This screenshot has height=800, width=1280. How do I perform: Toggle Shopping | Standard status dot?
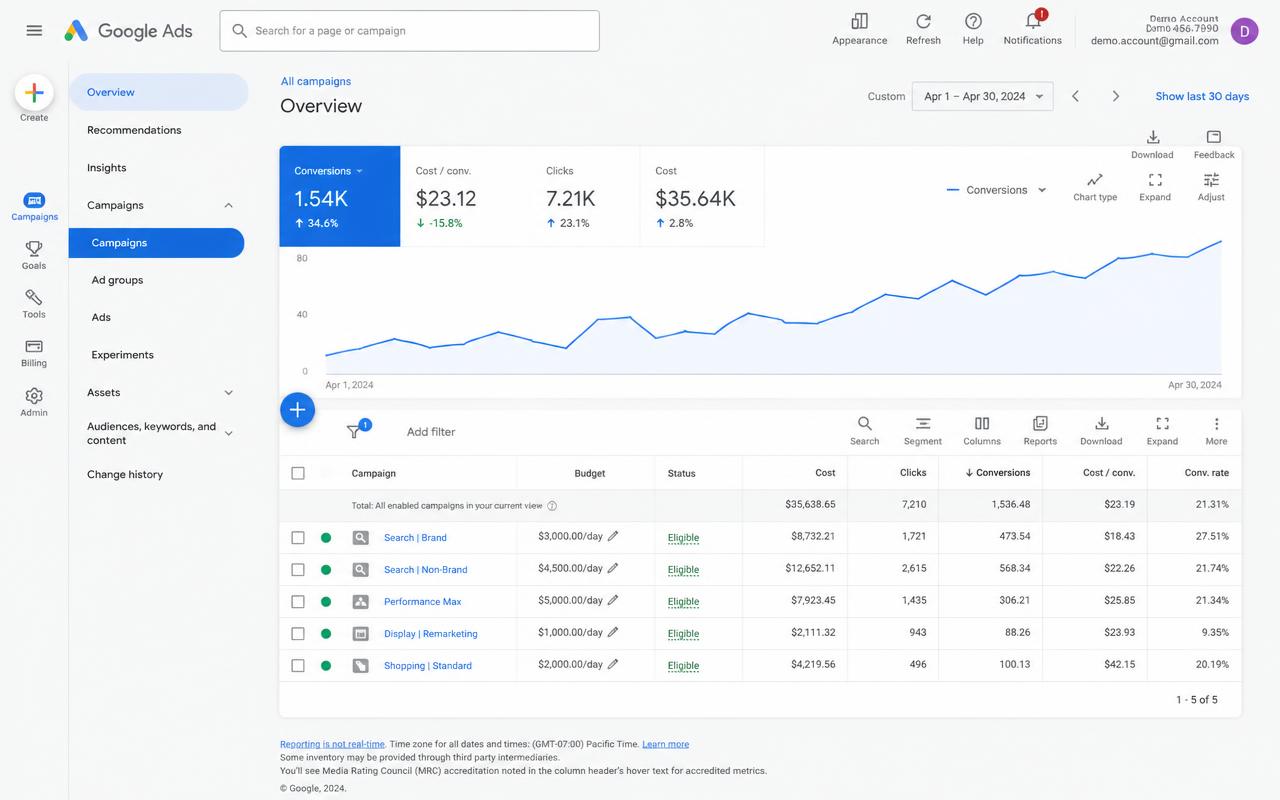click(326, 666)
